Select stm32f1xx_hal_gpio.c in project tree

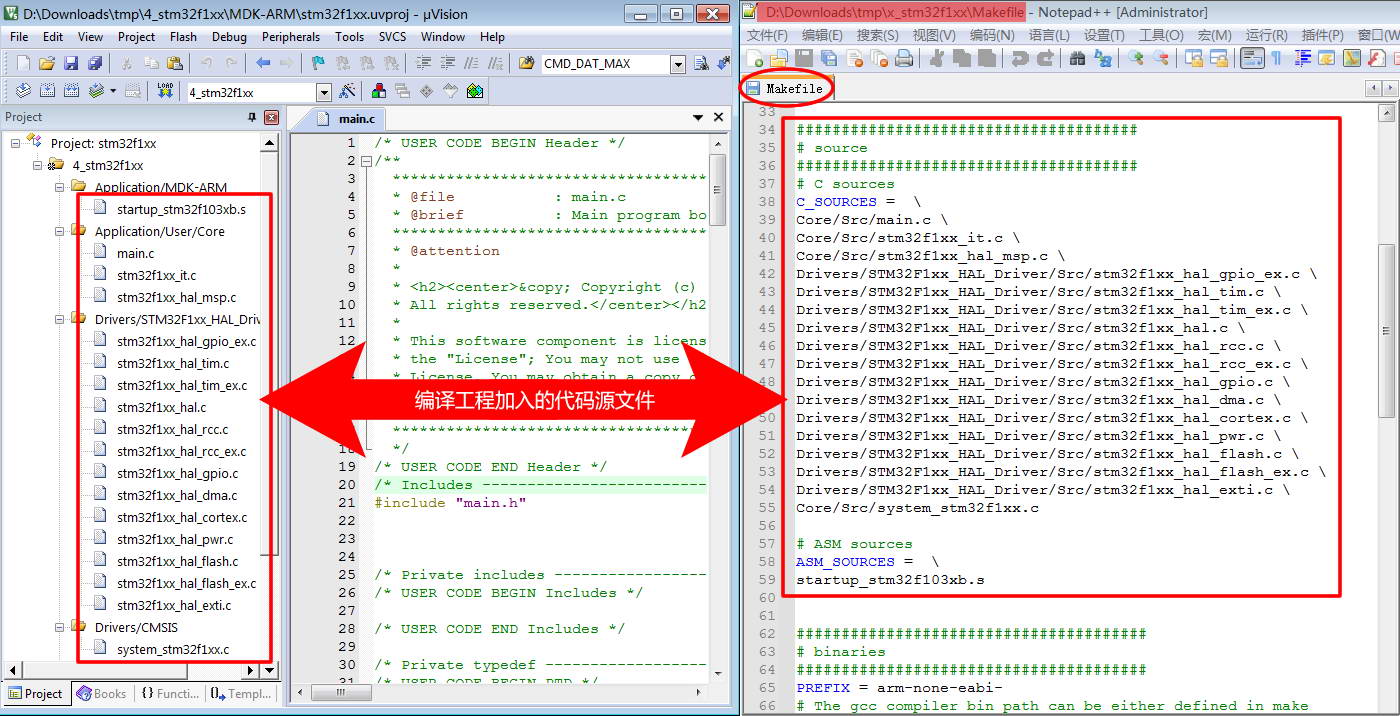177,473
